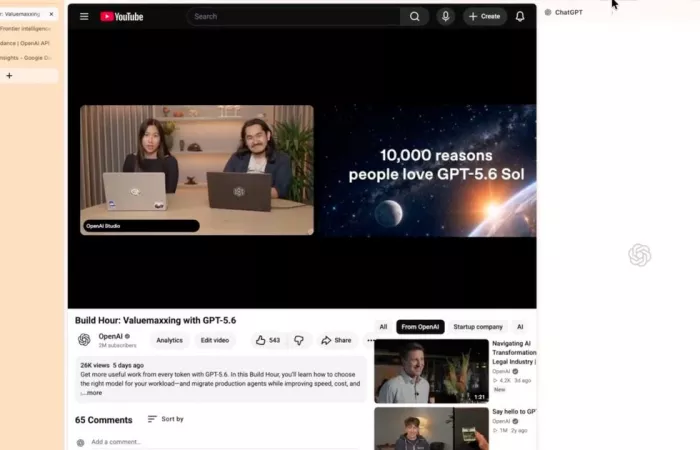This screenshot has height=450, width=700.
Task: Click the video title Build Hour text
Action: click(x=155, y=321)
